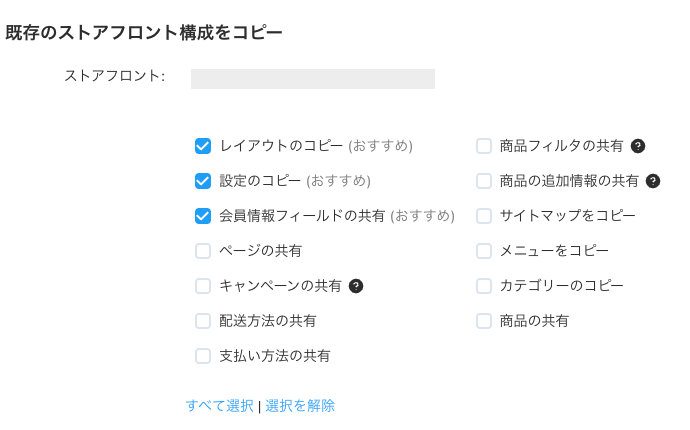Image resolution: width=690 pixels, height=430 pixels.
Task: Click the すべて選択 link
Action: pyautogui.click(x=219, y=406)
